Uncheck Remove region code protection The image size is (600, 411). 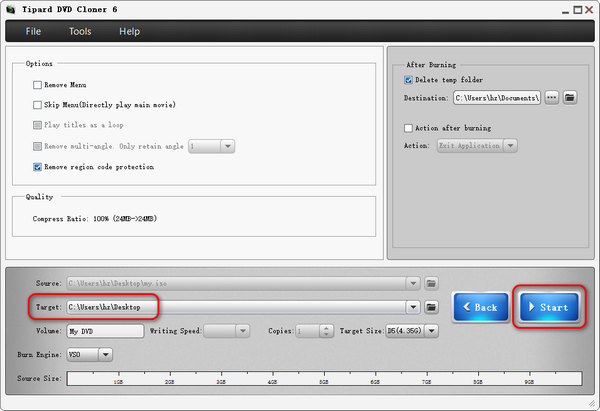click(x=37, y=167)
